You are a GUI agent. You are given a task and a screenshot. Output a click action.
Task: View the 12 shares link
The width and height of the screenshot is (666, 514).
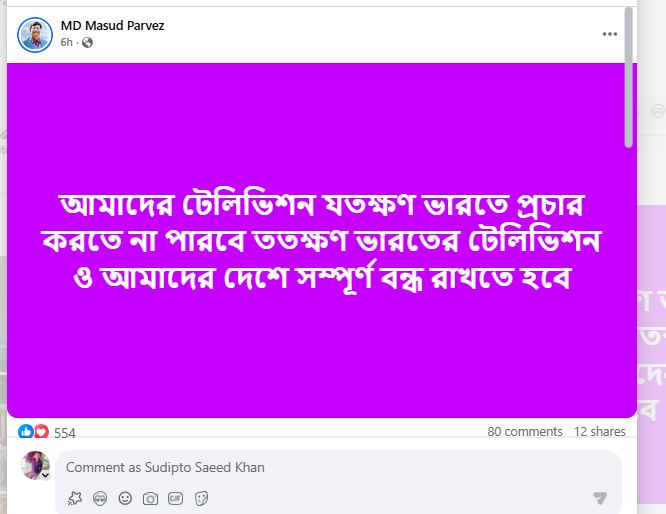[x=600, y=432]
